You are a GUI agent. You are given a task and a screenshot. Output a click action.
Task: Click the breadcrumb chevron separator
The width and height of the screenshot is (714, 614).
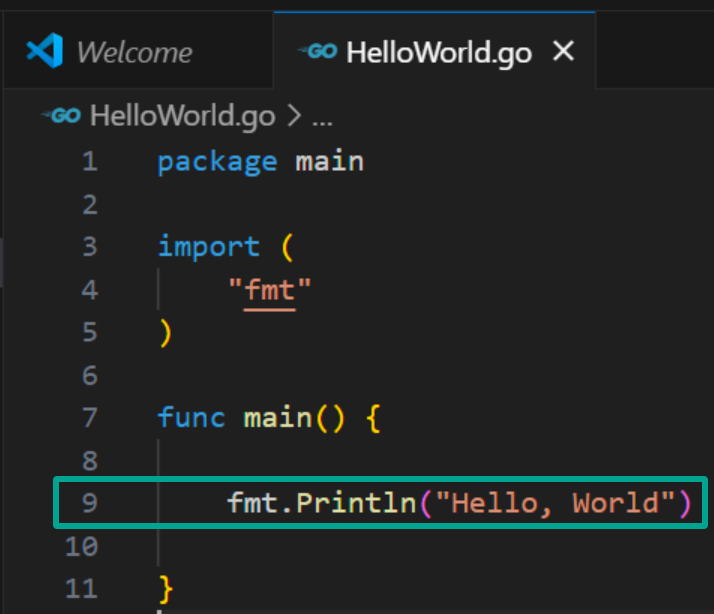pyautogui.click(x=295, y=116)
